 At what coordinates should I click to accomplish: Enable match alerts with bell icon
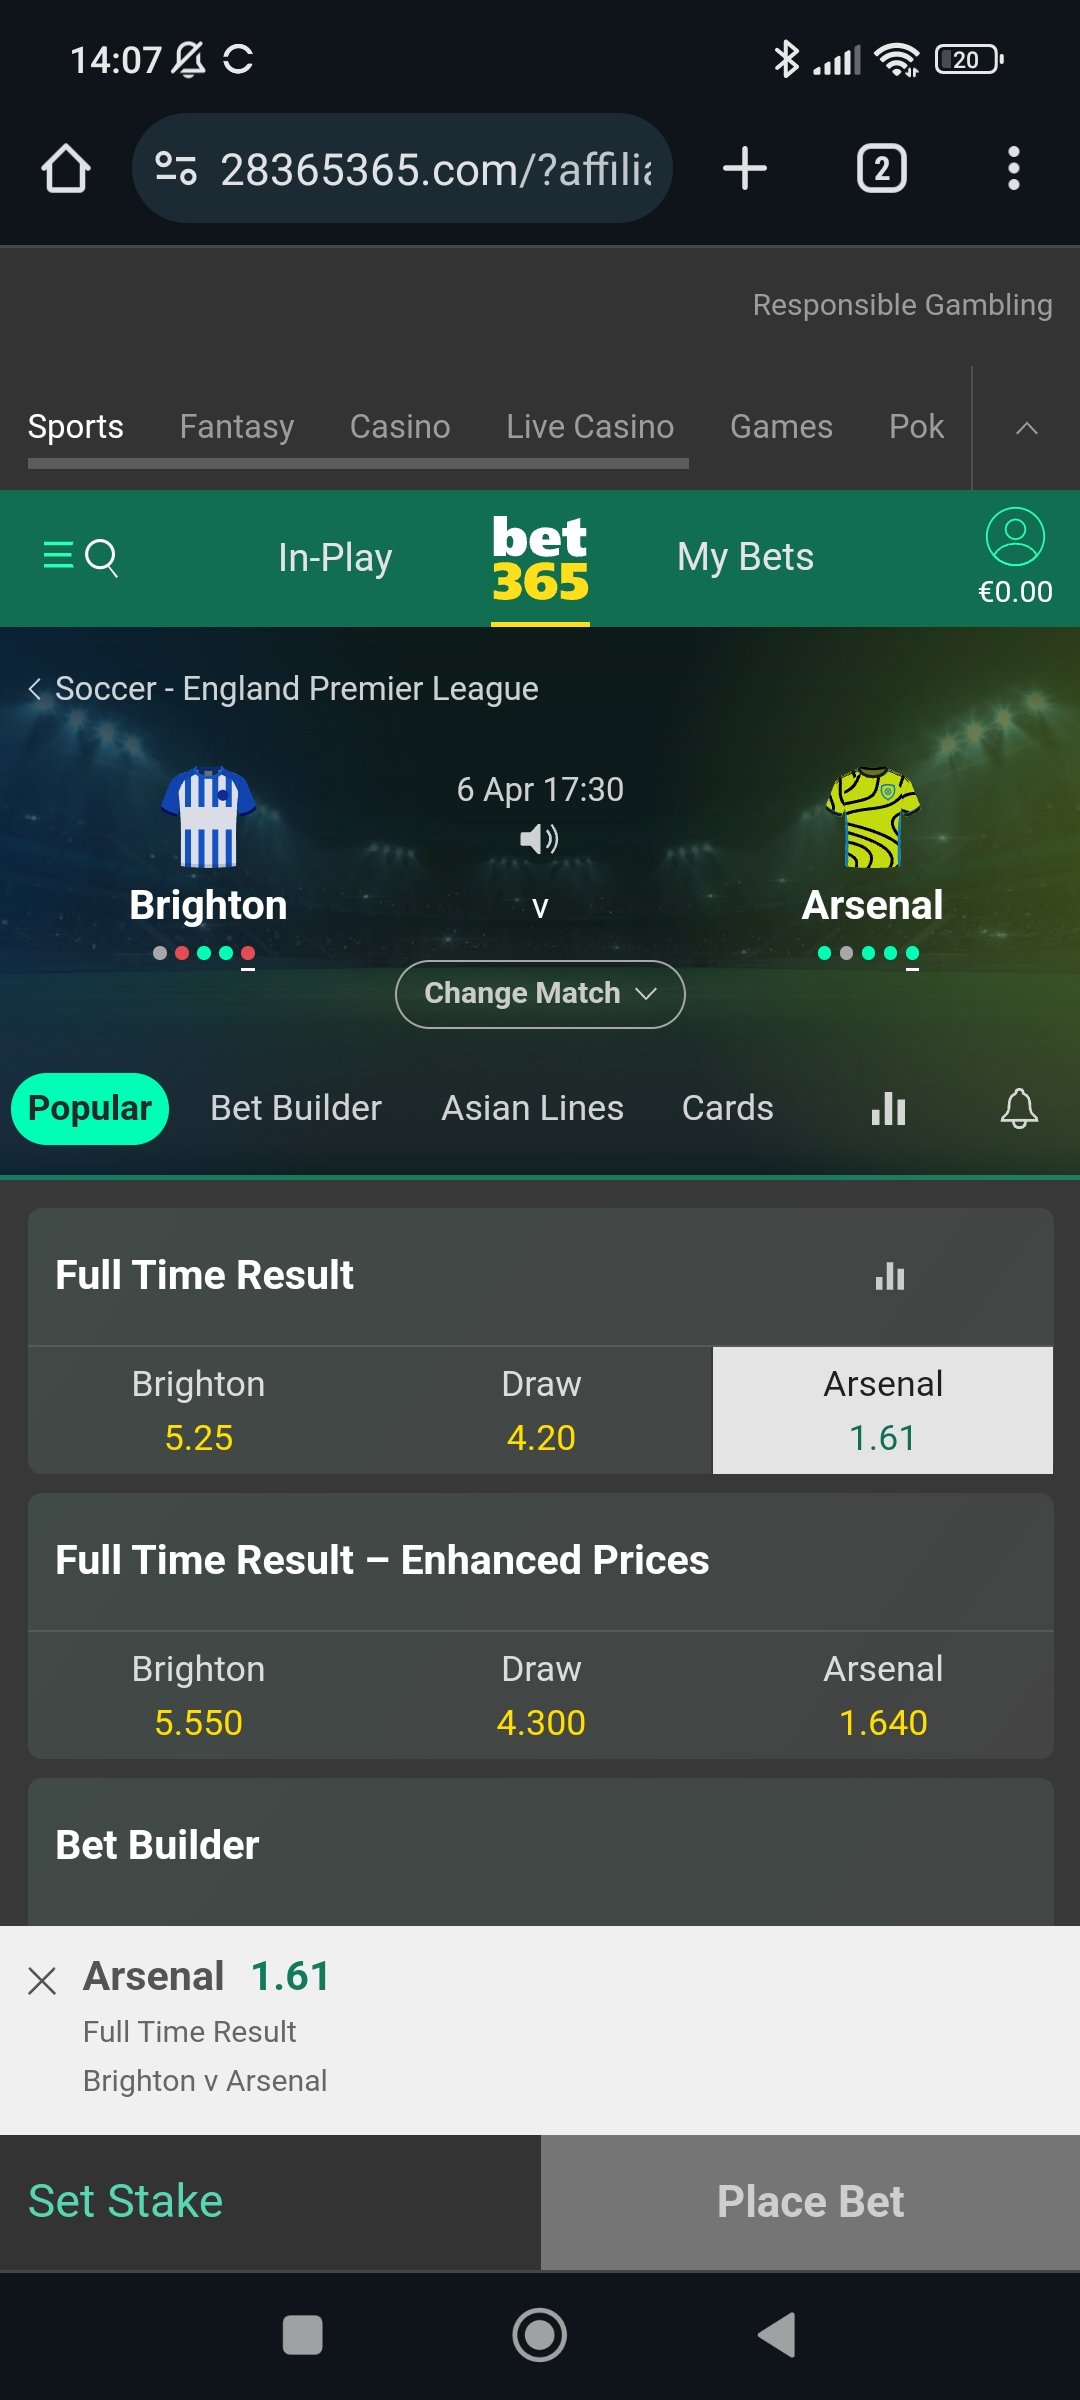[x=1019, y=1108]
